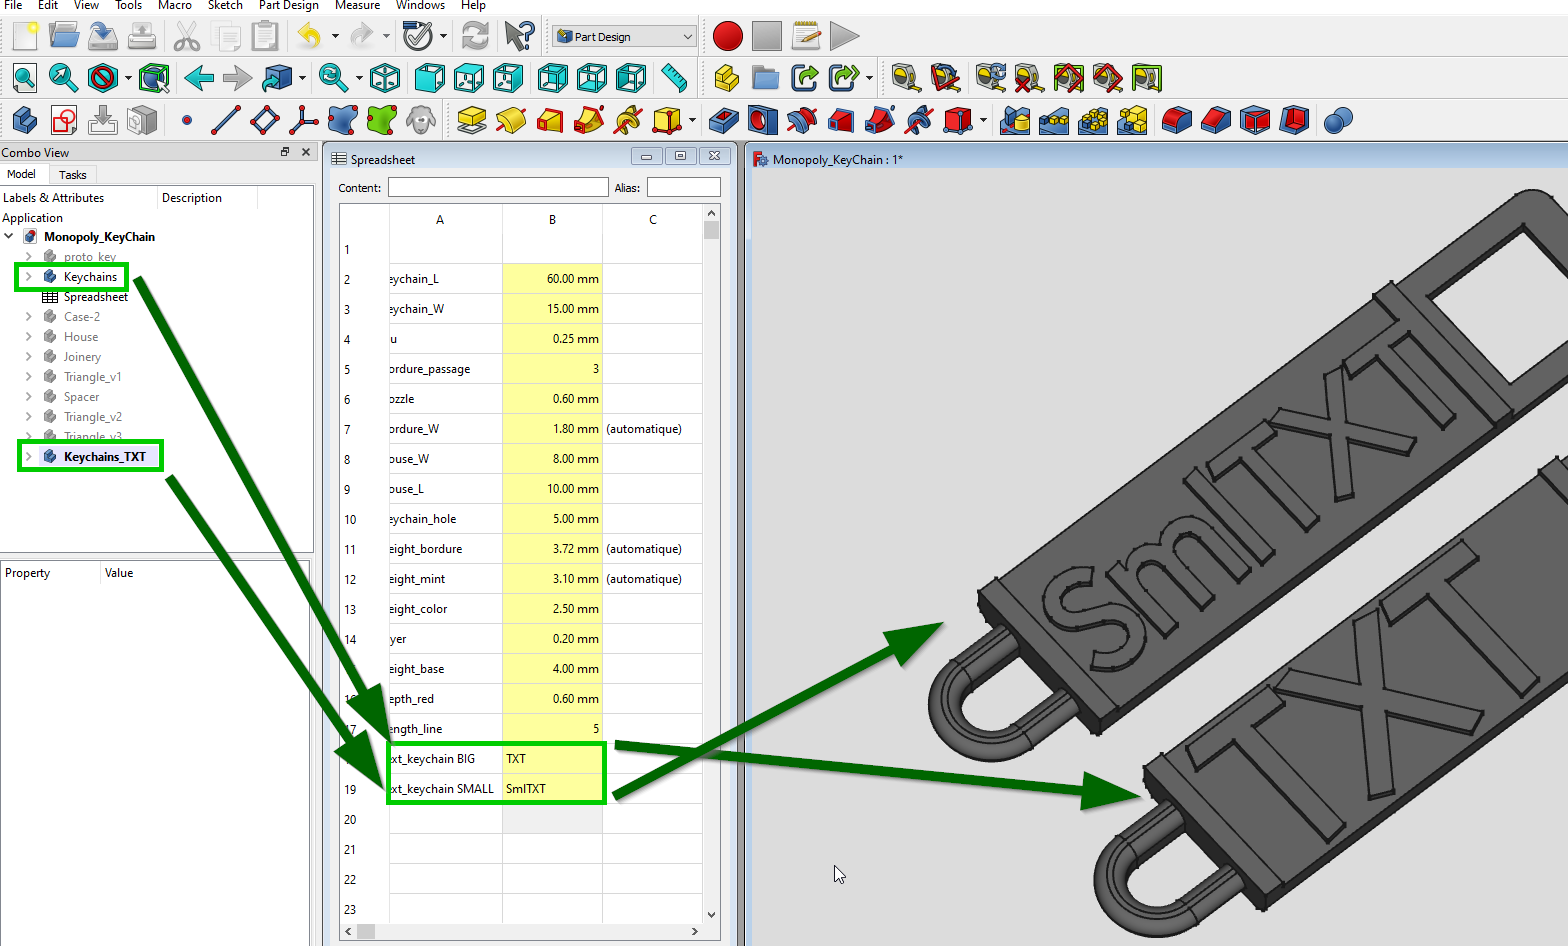Select the Hole tool
1568x946 pixels.
point(762,121)
